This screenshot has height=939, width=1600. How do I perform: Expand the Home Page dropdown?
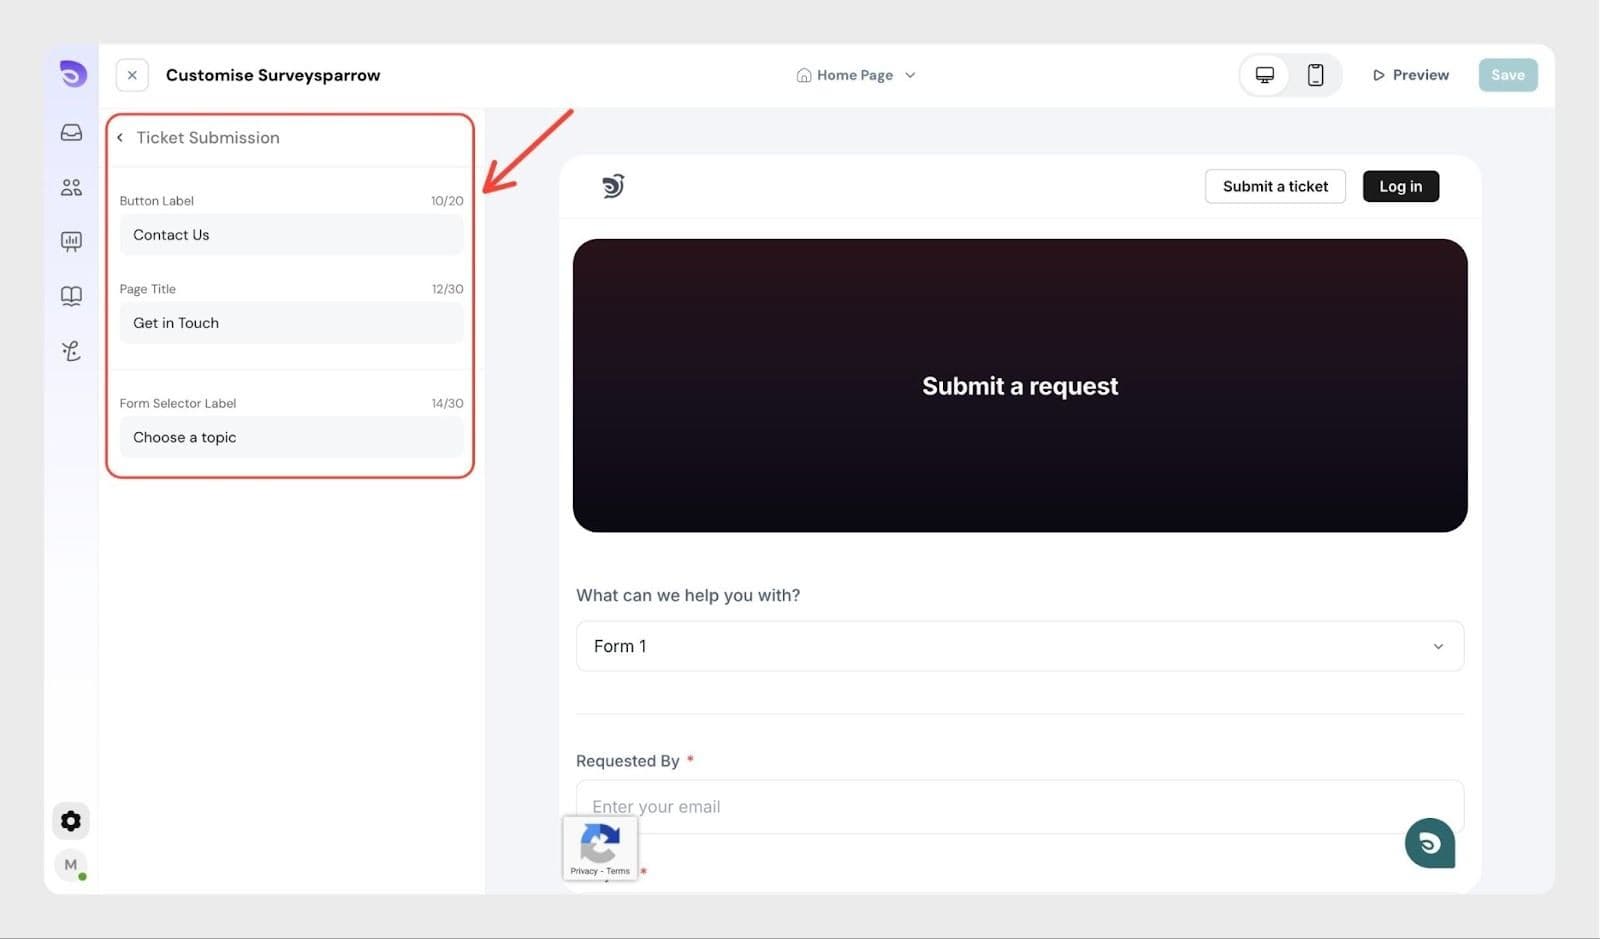point(856,75)
